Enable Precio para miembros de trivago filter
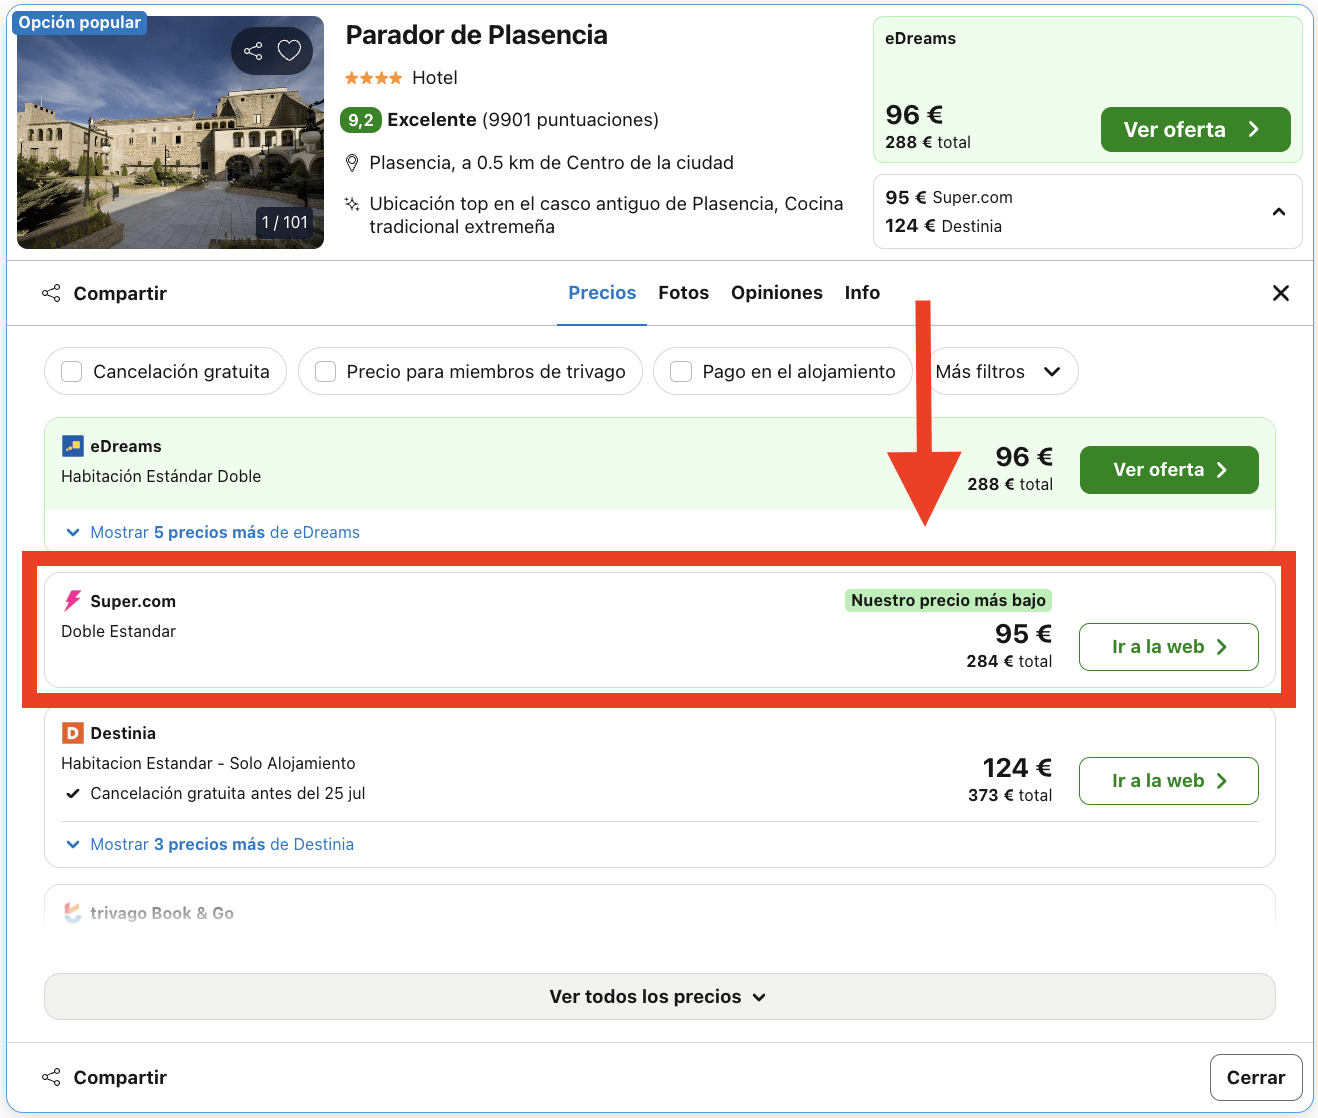 325,372
